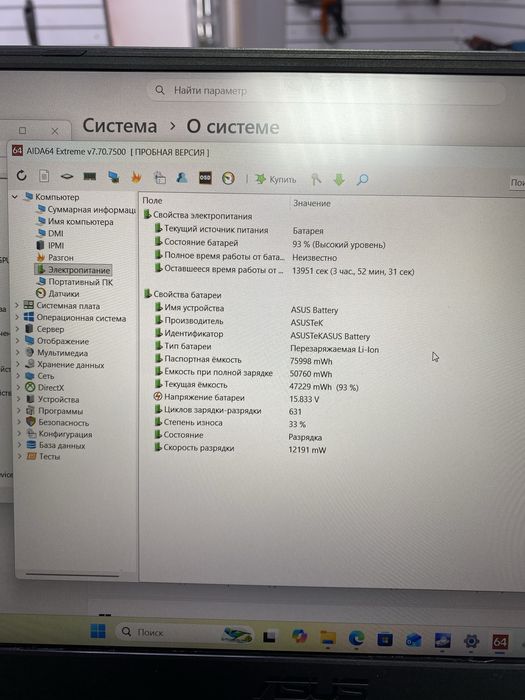Expand the DirectX tree node

tap(18, 388)
